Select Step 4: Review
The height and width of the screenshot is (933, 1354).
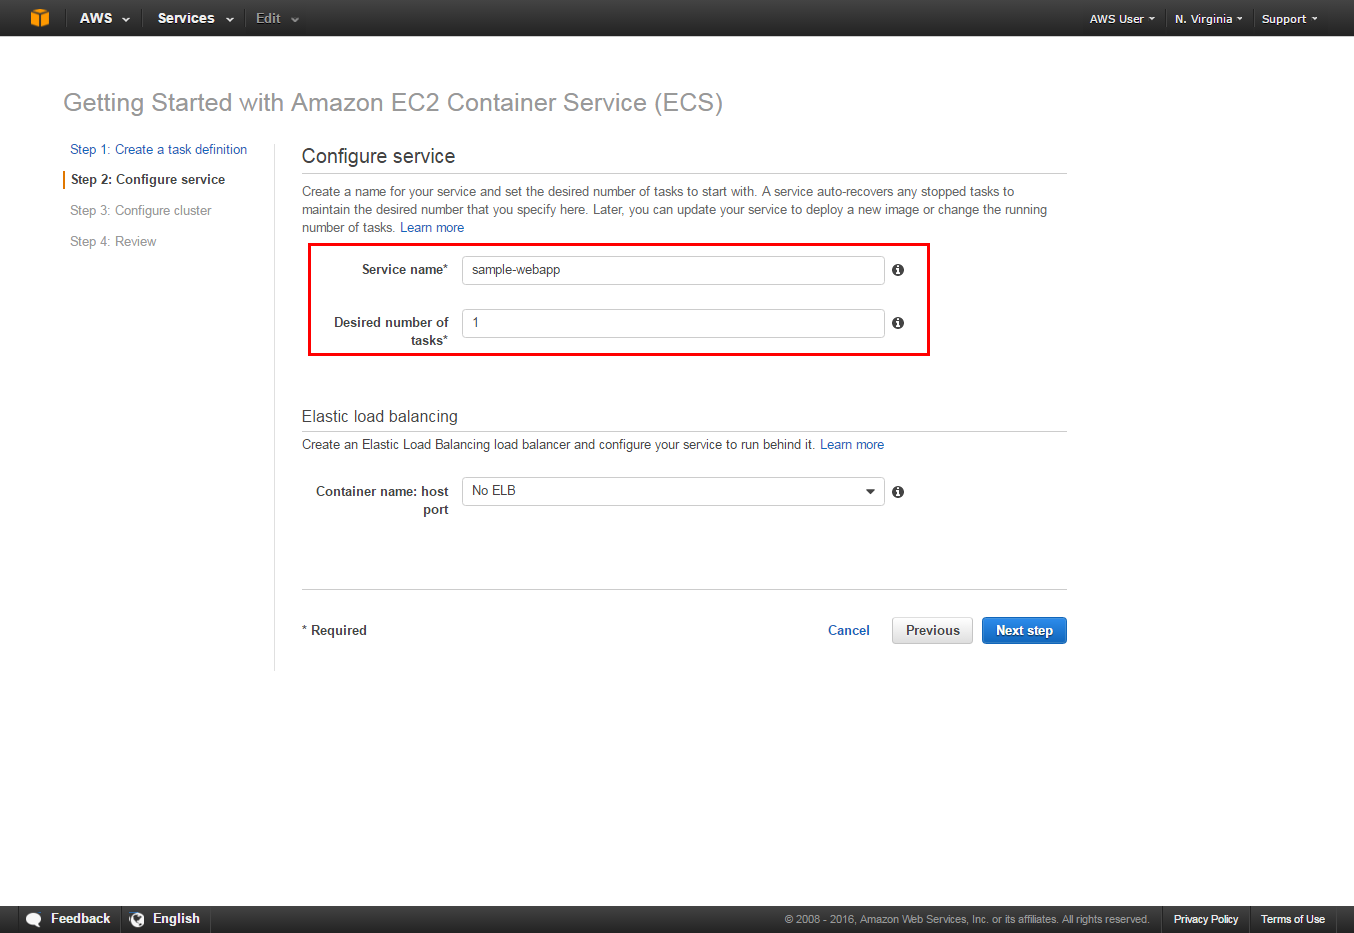(x=113, y=241)
